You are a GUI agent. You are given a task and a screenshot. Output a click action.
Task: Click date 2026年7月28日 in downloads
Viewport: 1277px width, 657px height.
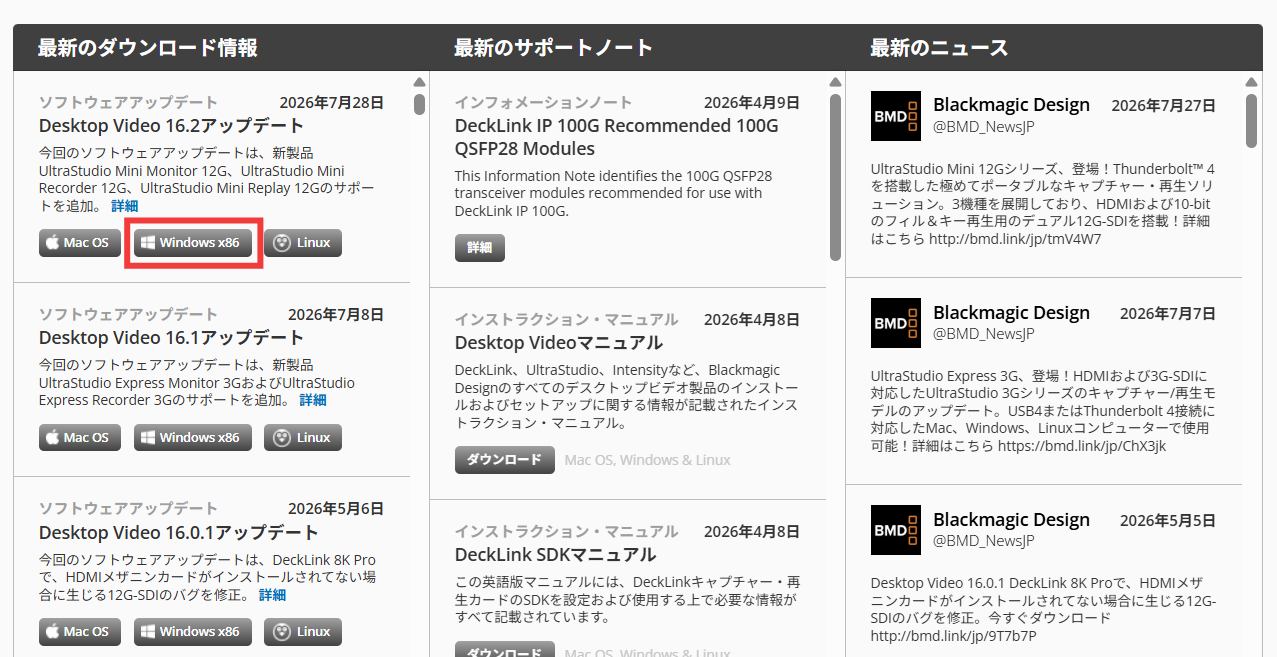(x=332, y=102)
